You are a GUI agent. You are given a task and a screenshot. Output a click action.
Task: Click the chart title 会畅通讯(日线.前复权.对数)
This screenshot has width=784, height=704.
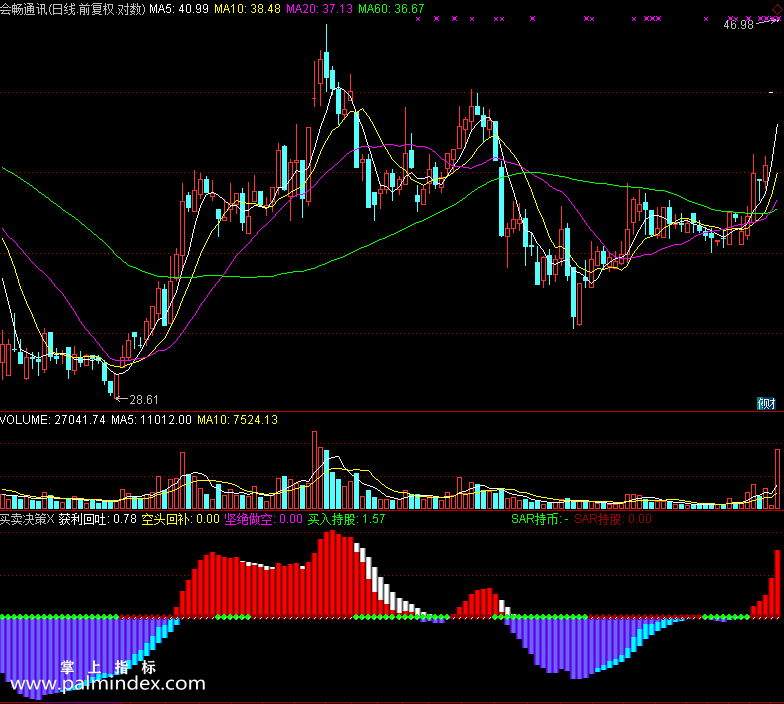tap(73, 9)
